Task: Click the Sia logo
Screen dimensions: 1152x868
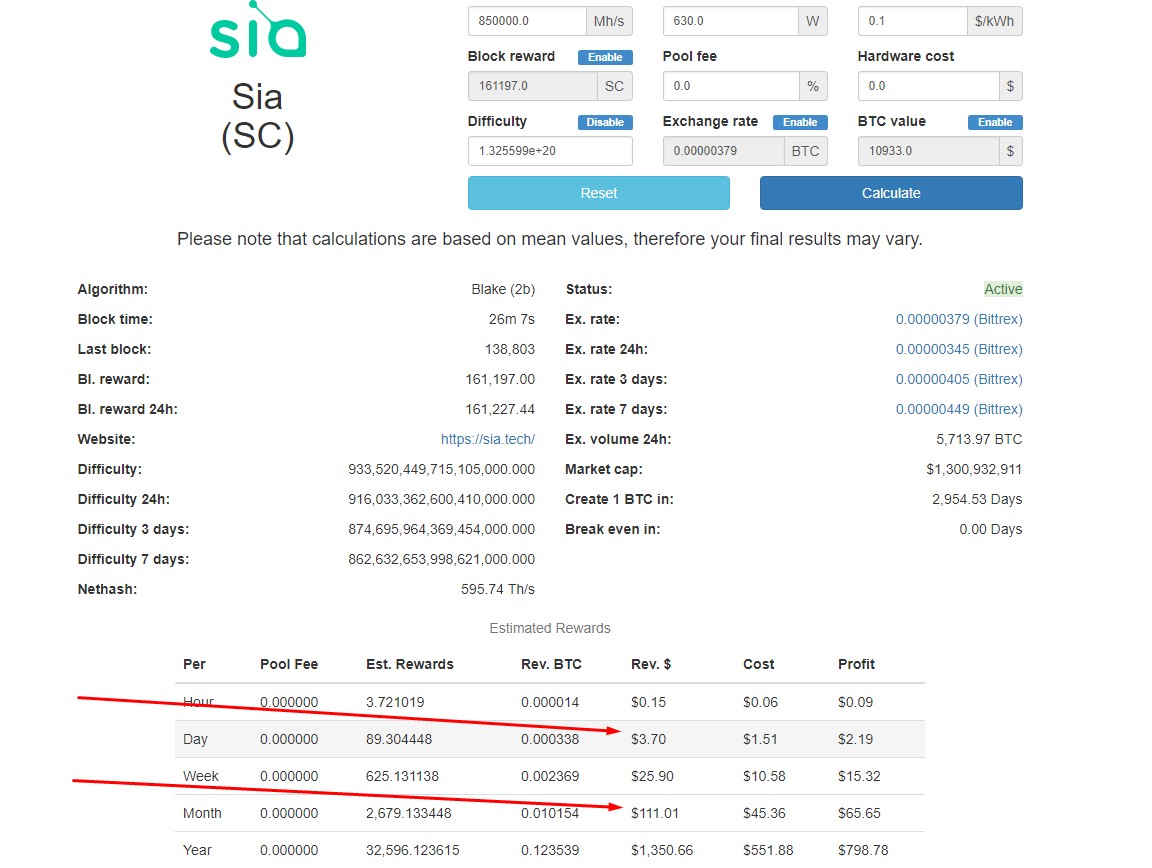Action: (258, 29)
